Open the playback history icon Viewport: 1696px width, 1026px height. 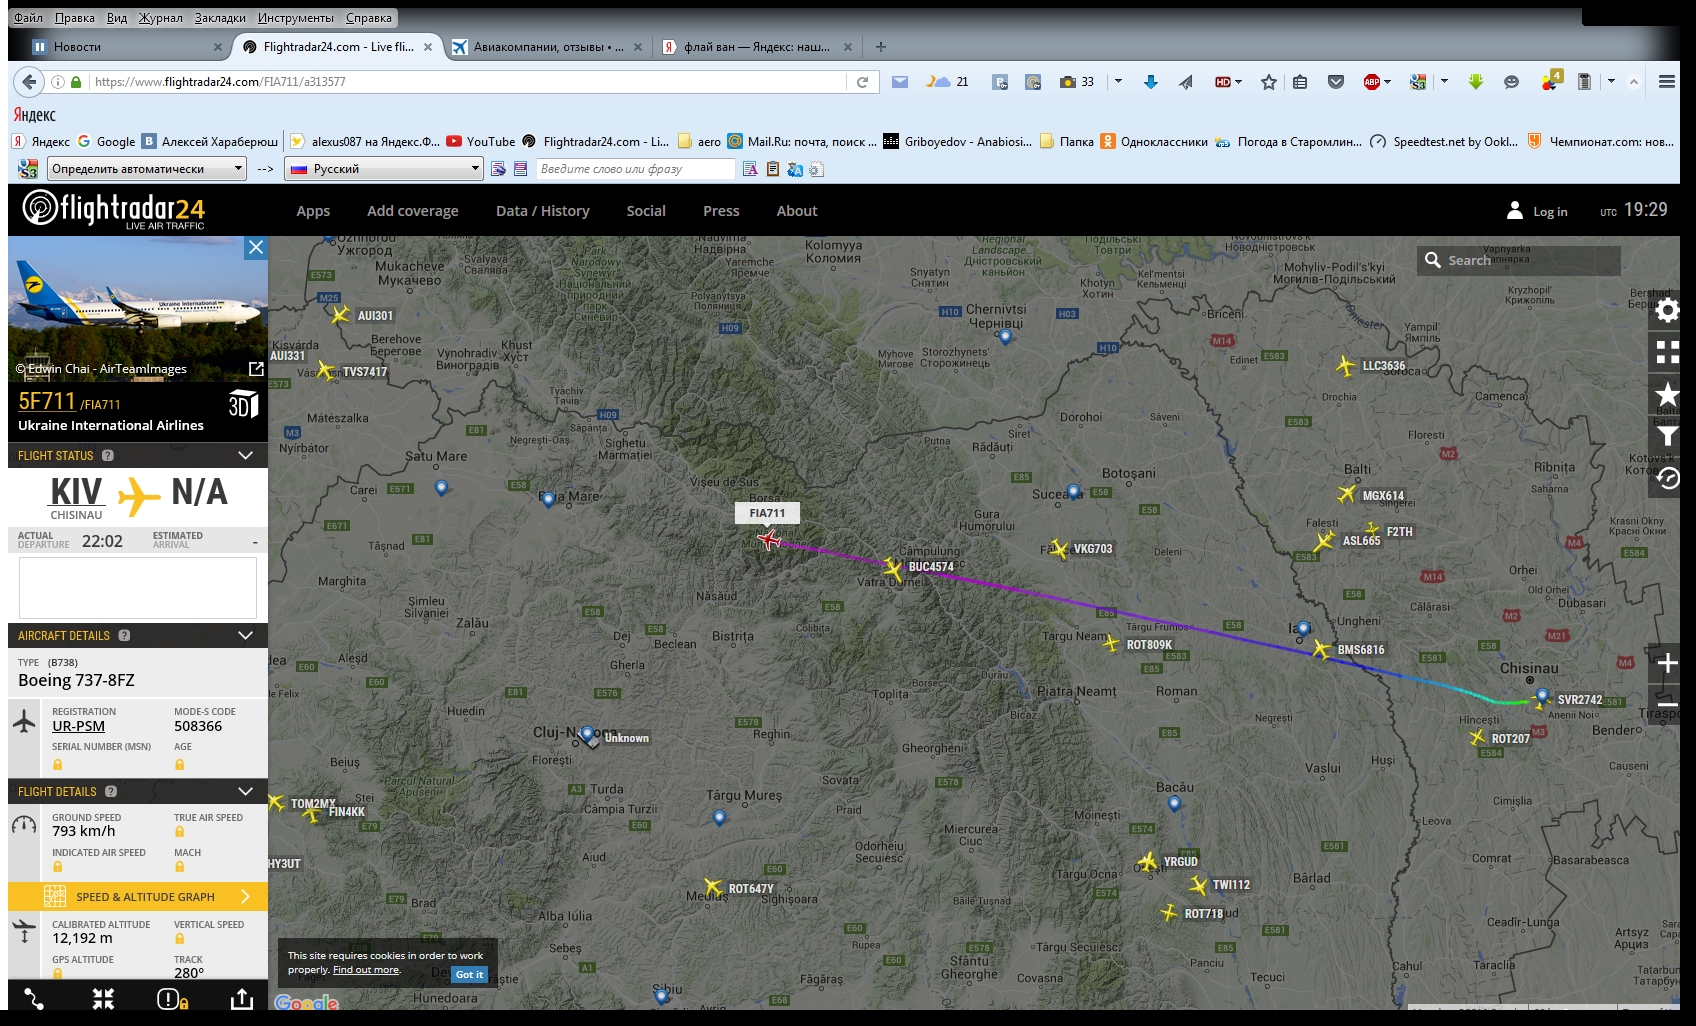1666,479
